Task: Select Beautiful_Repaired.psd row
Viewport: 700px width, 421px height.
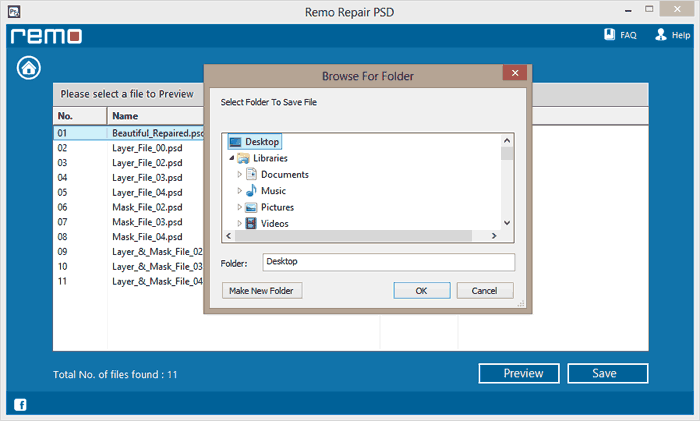Action: tap(129, 133)
